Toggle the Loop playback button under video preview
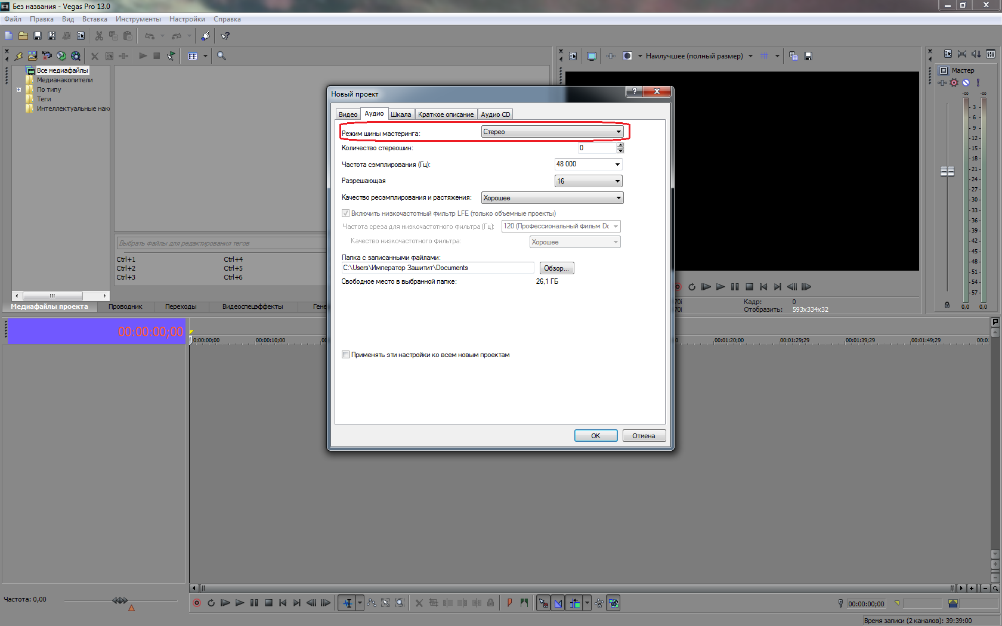This screenshot has height=626, width=1002. 691,287
